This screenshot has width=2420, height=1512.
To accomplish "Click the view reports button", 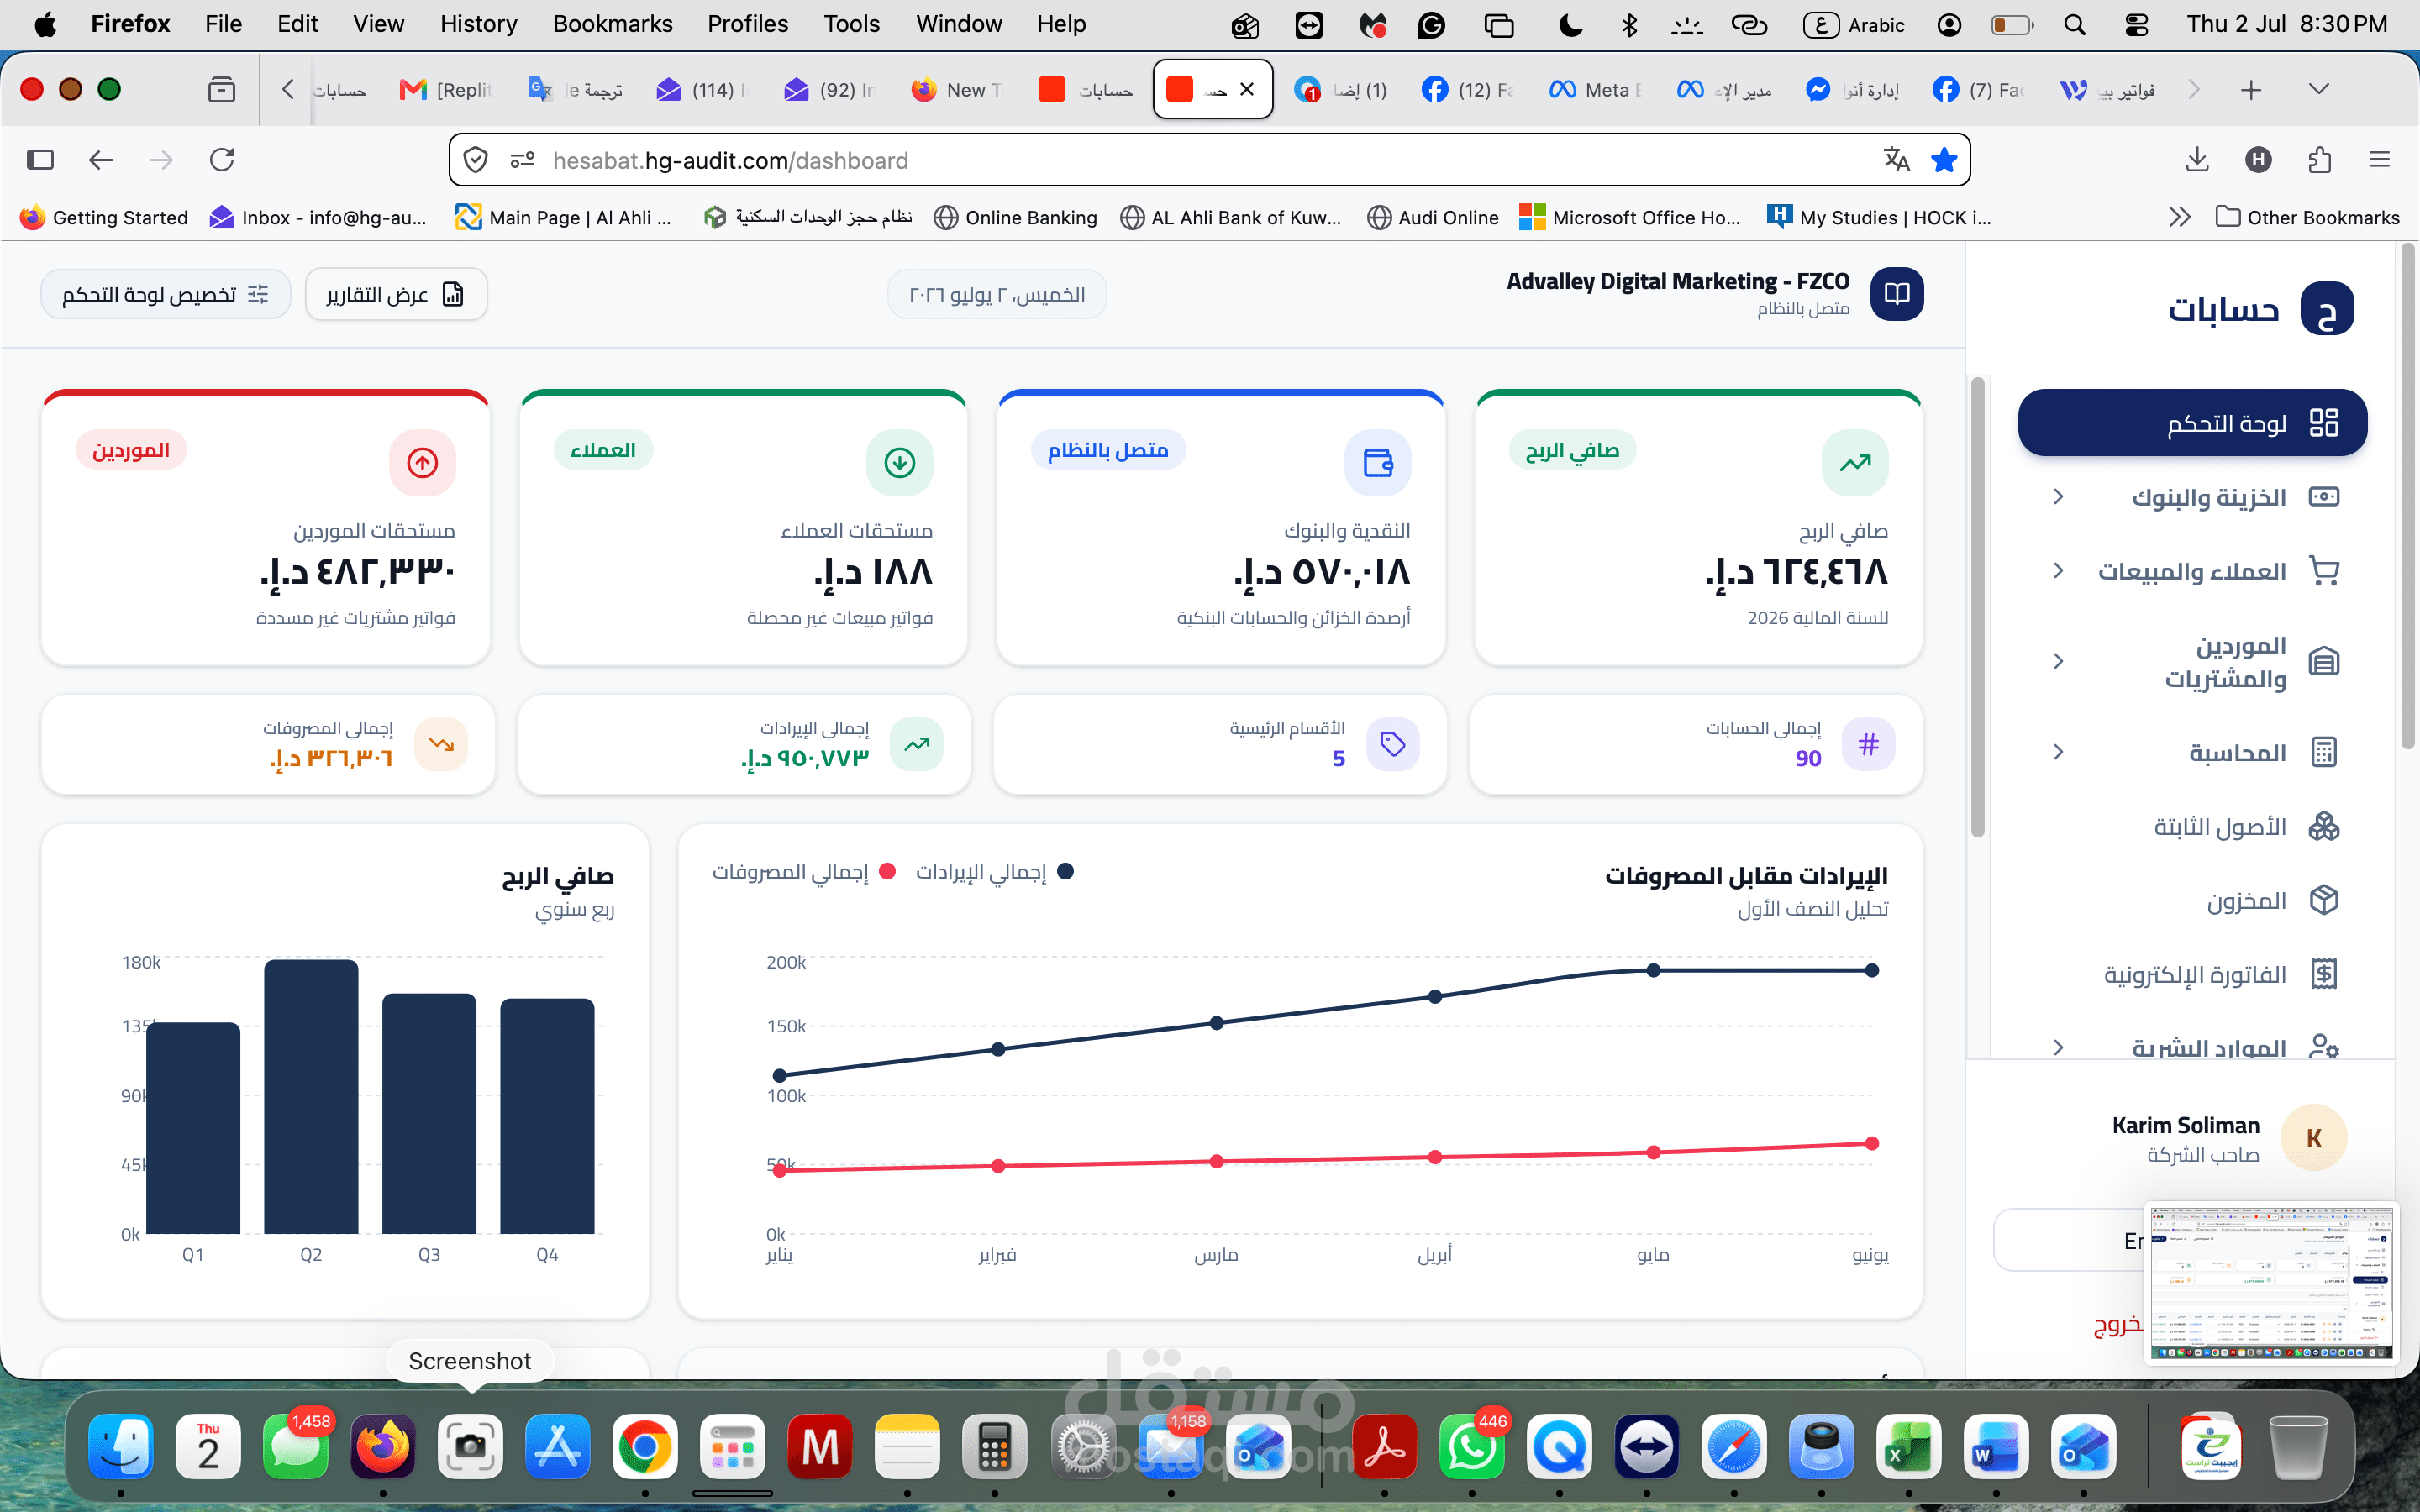I will pyautogui.click(x=396, y=294).
